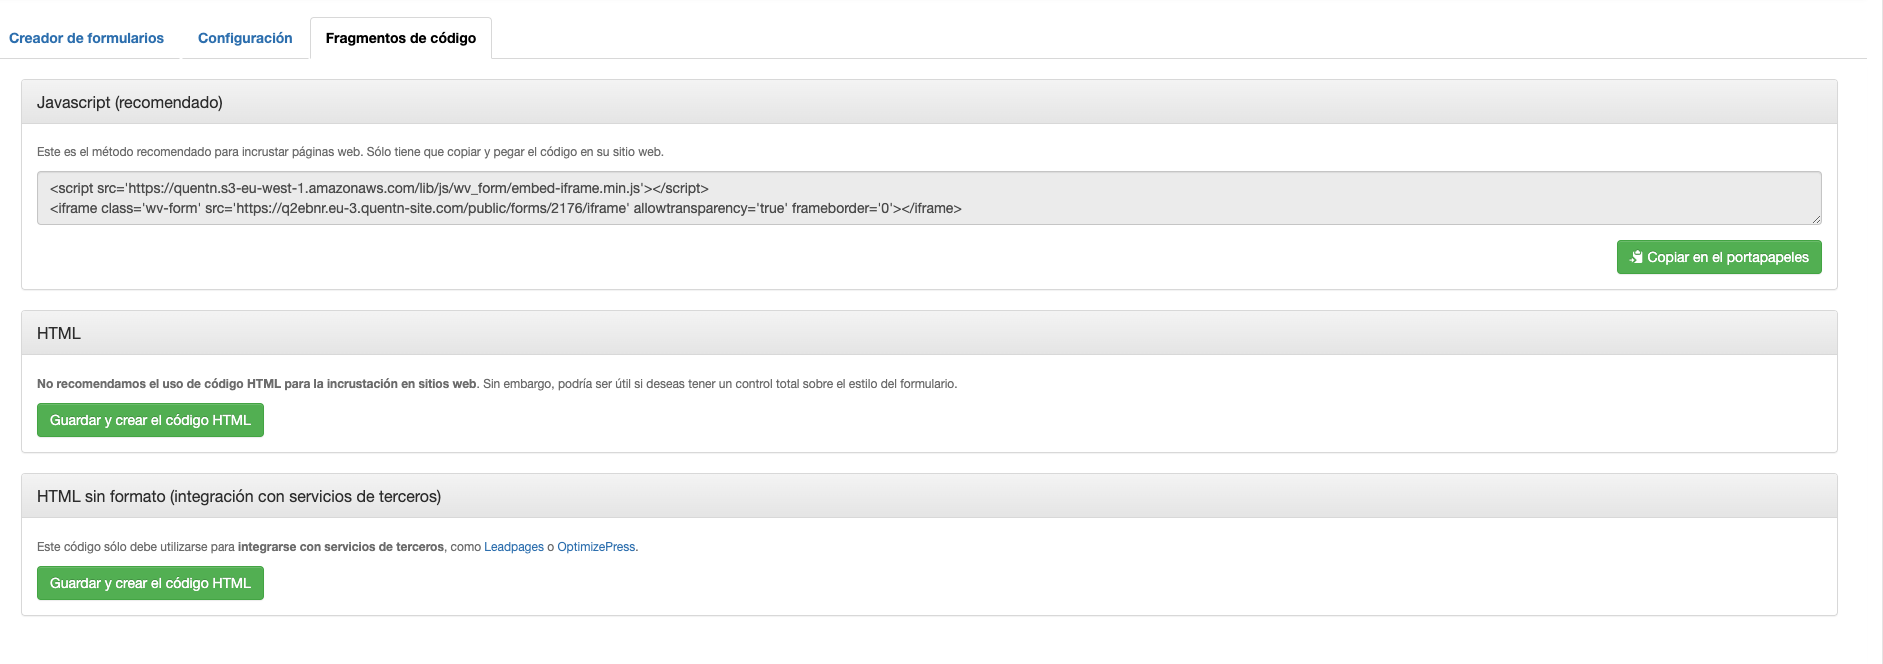Click Guardar y crear under HTML sin formato
This screenshot has width=1883, height=664.
(x=150, y=583)
